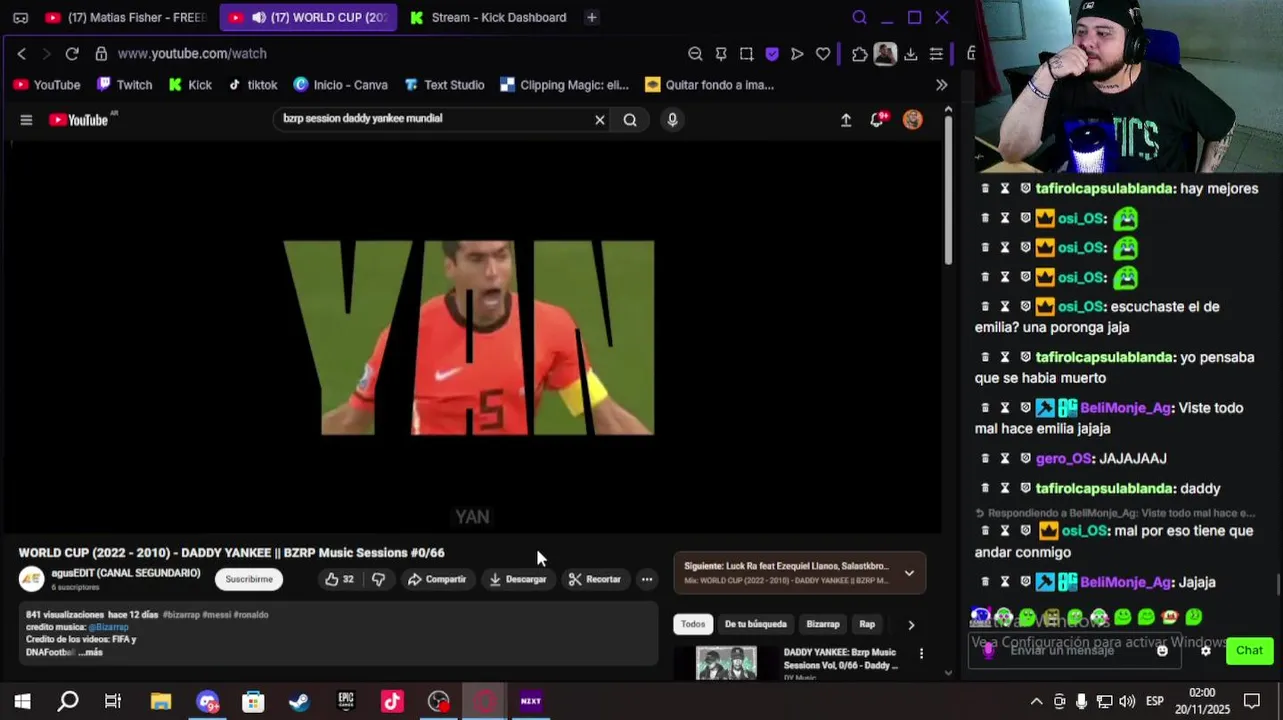Viewport: 1283px width, 720px height.
Task: Start voice search with the microphone
Action: (672, 120)
